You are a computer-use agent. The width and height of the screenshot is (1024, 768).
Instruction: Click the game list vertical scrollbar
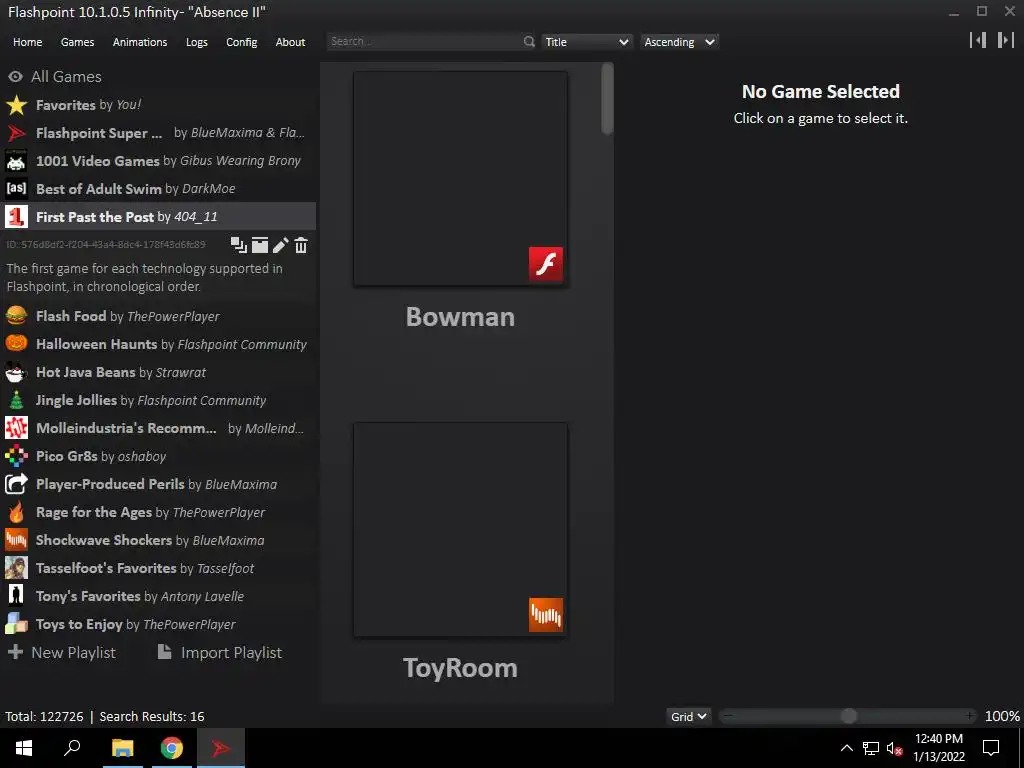coord(607,99)
